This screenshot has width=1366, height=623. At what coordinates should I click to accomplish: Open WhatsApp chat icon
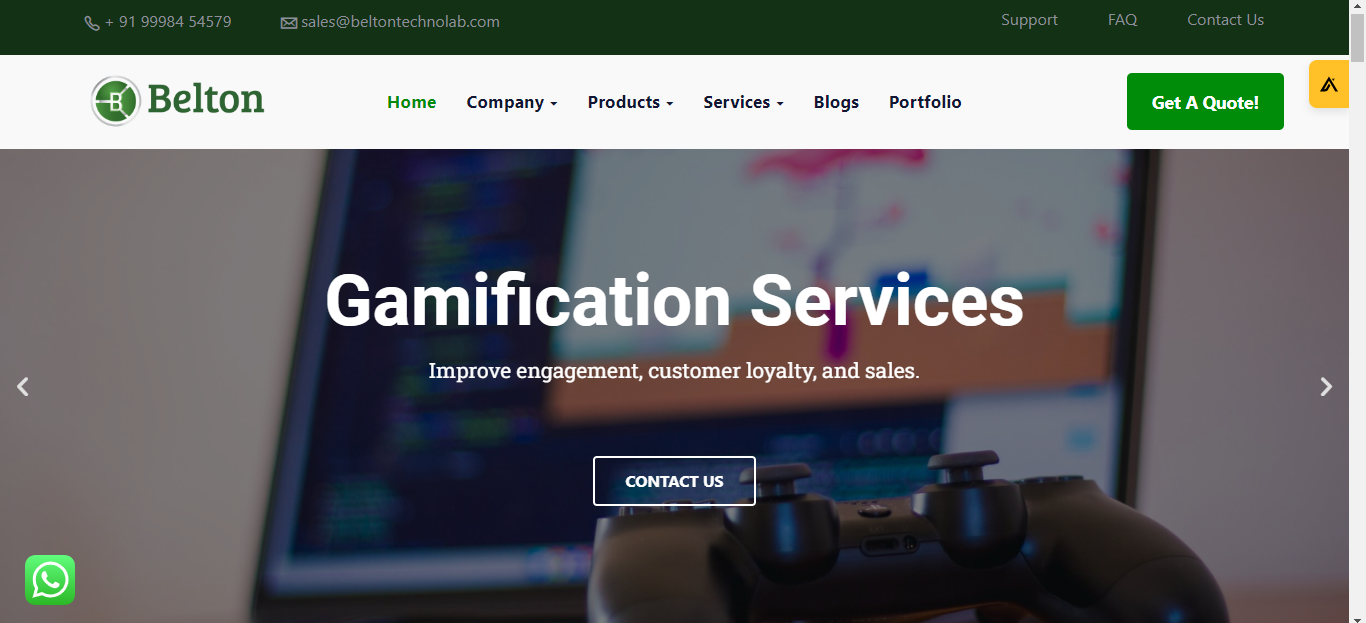[x=50, y=580]
